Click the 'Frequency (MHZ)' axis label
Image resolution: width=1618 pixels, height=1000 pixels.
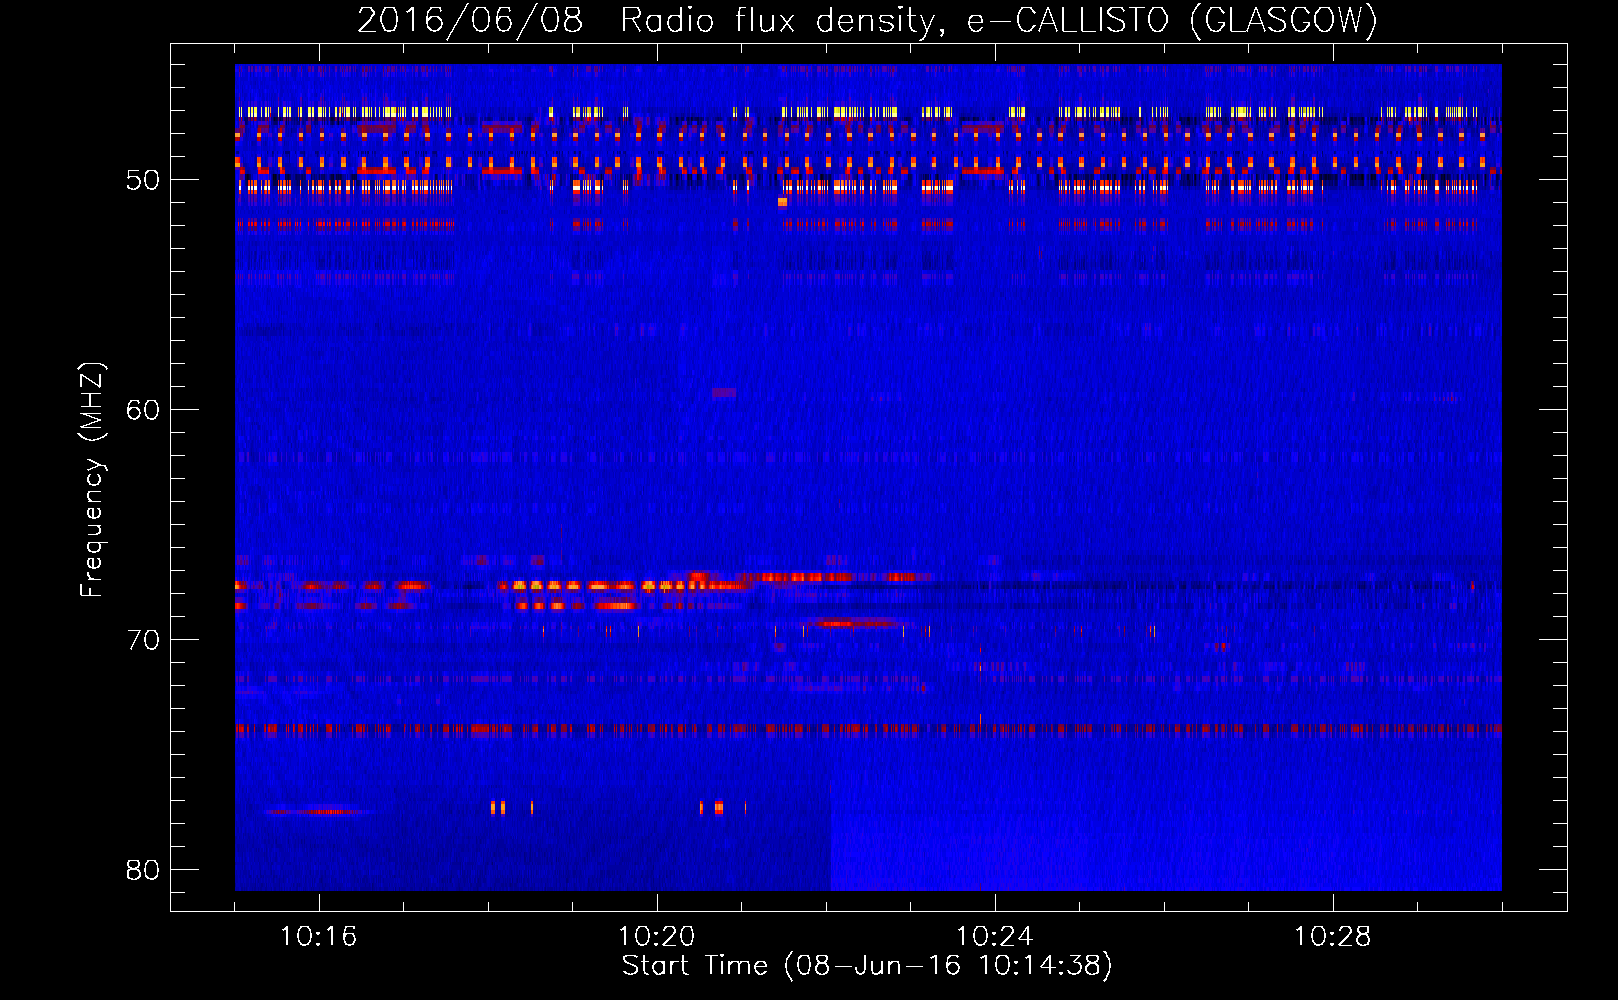(92, 480)
